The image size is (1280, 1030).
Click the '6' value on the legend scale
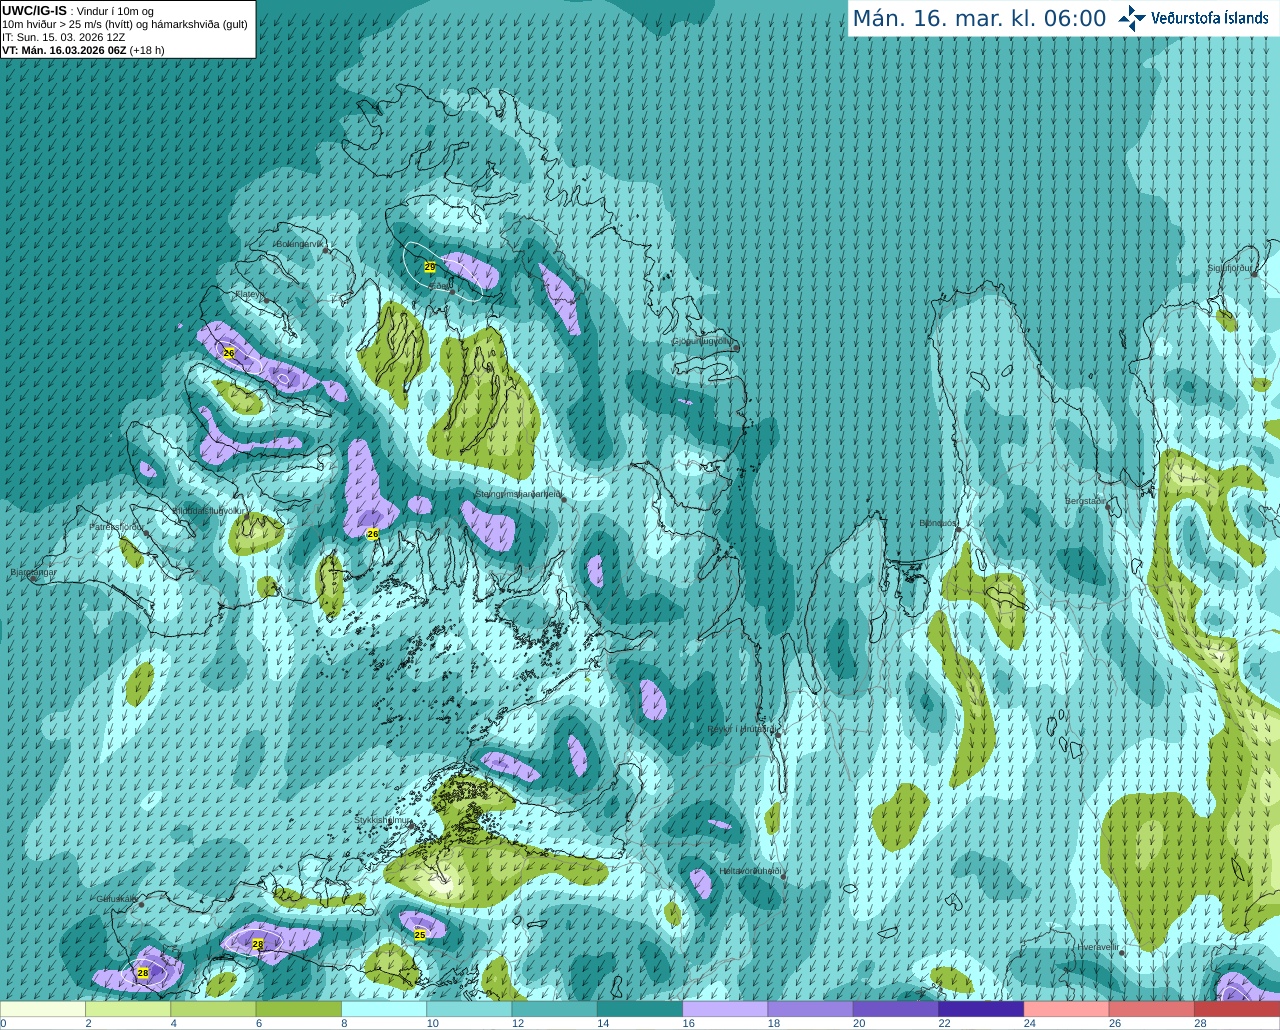[258, 1023]
